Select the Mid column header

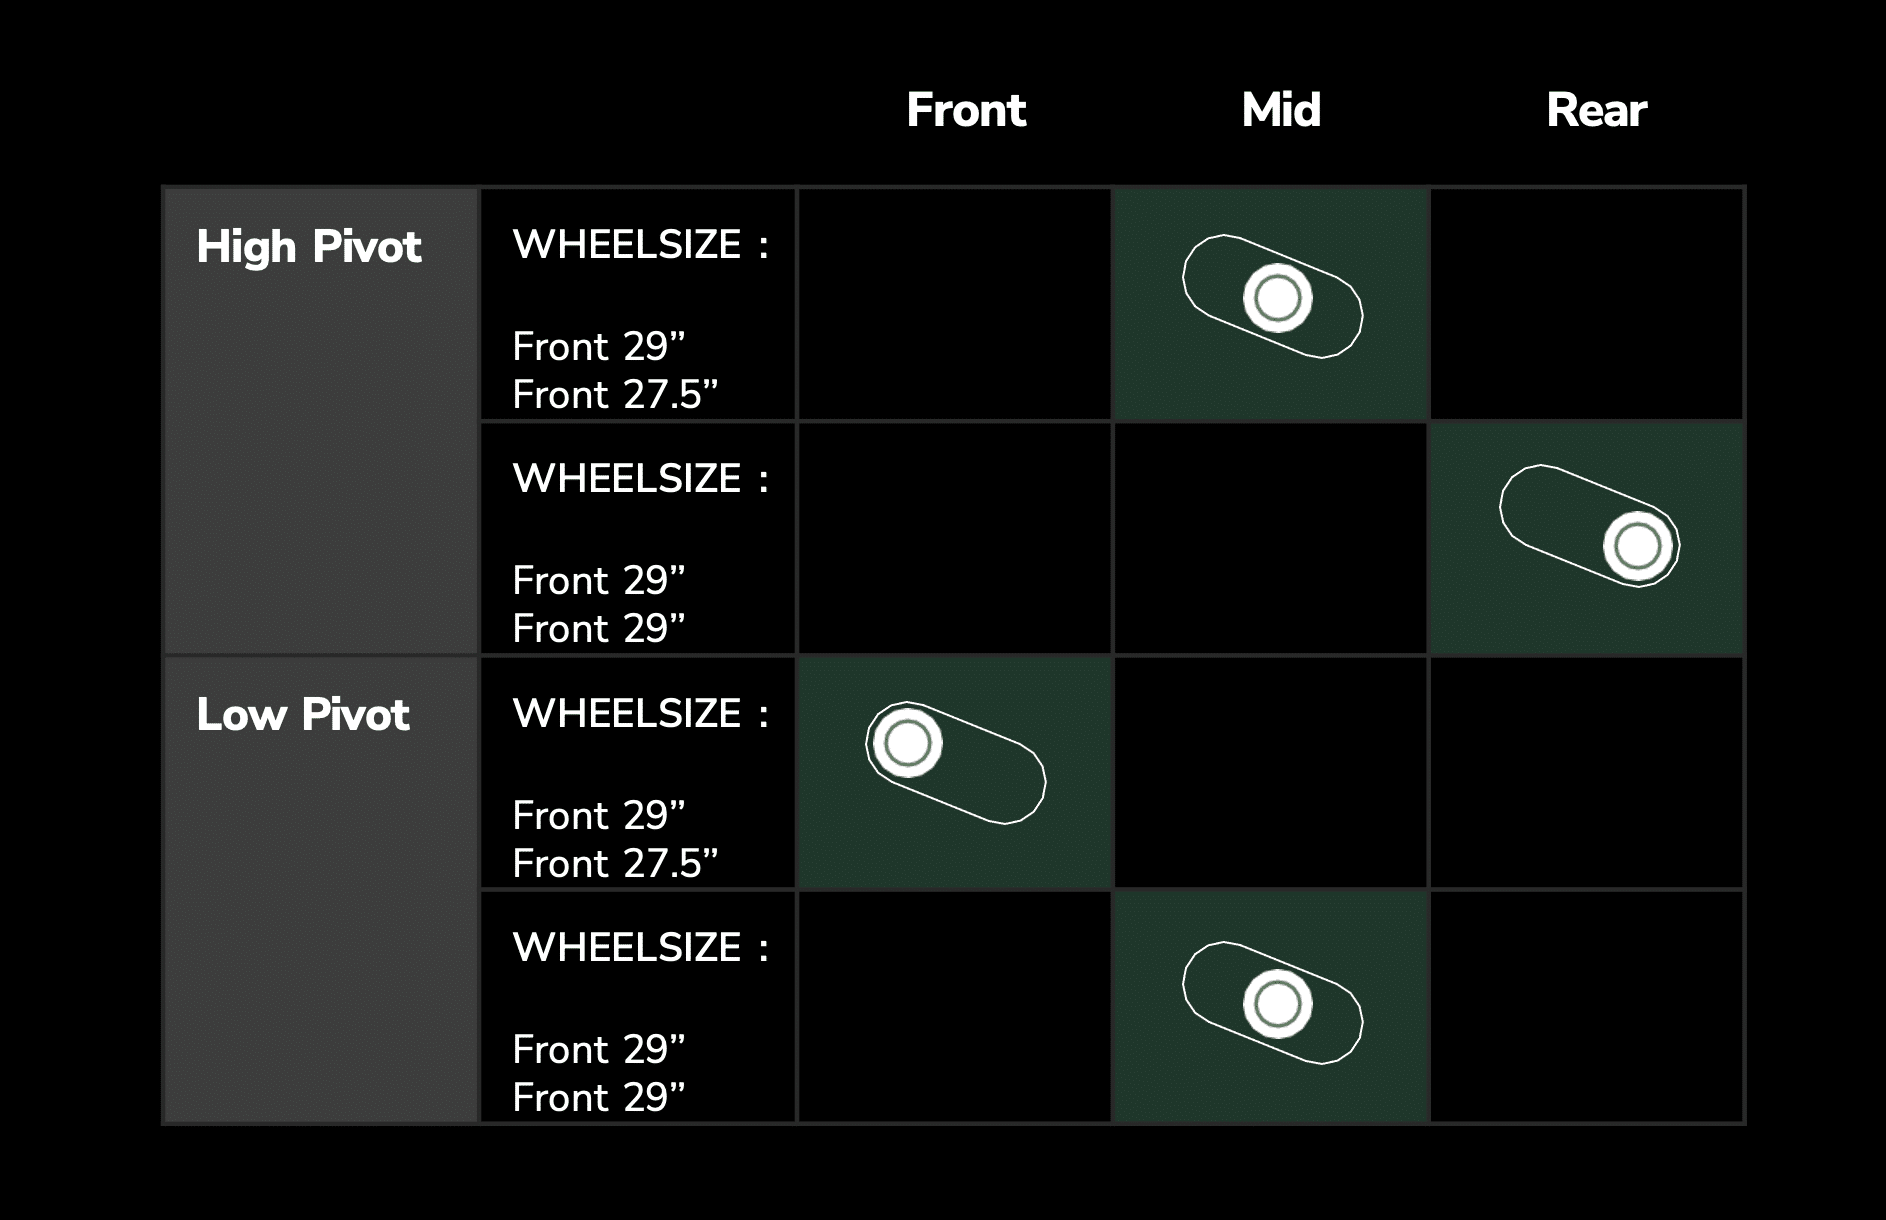[1281, 110]
